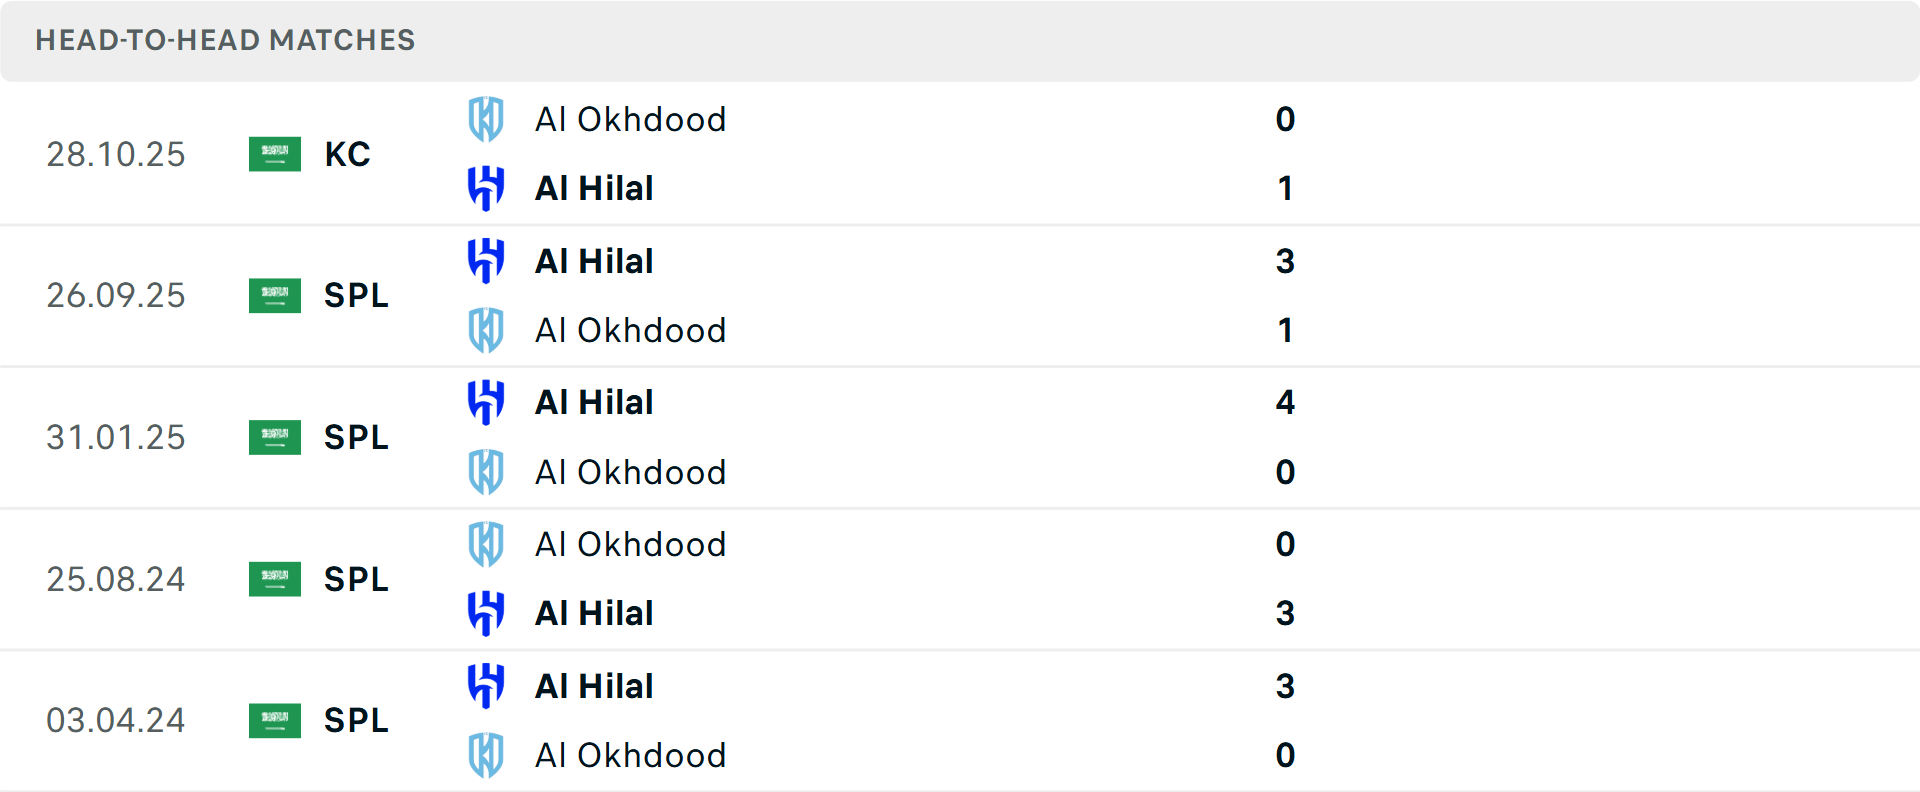Viewport: 1920px width, 792px height.
Task: Select Al Hilal team name in 31.01.25 match
Action: [x=594, y=402]
